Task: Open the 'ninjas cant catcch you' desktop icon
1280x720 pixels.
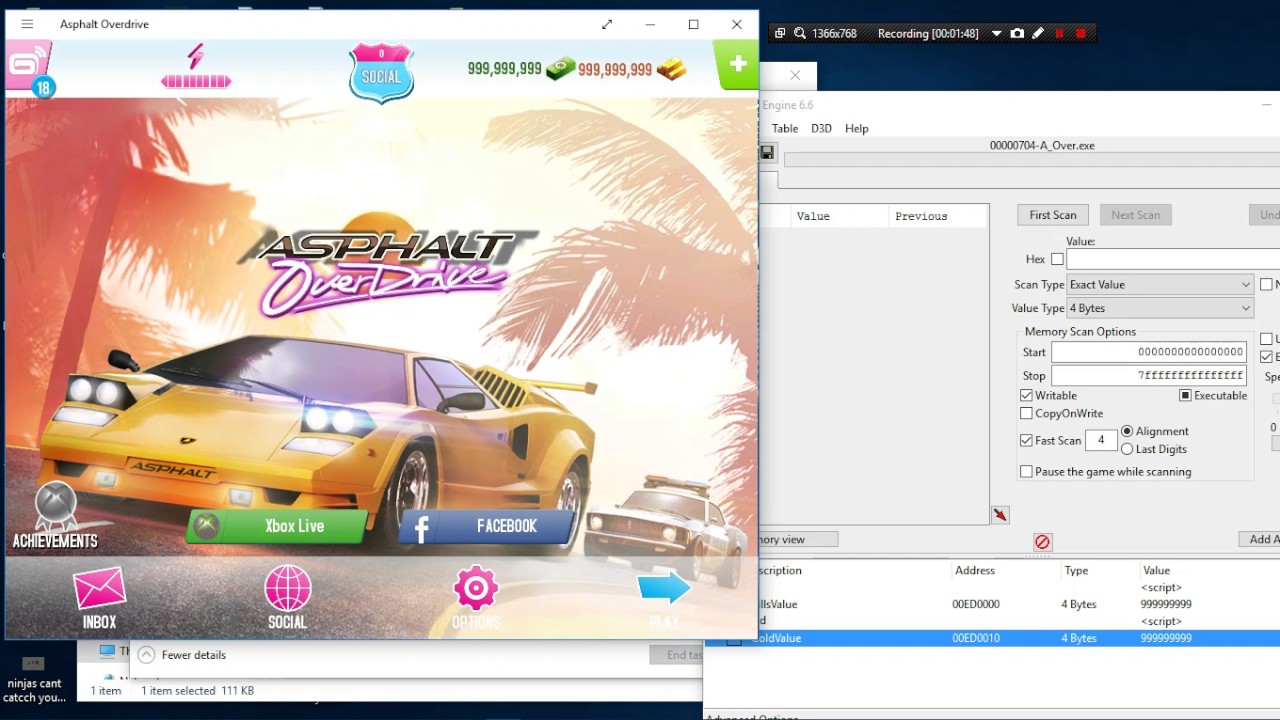Action: point(33,681)
